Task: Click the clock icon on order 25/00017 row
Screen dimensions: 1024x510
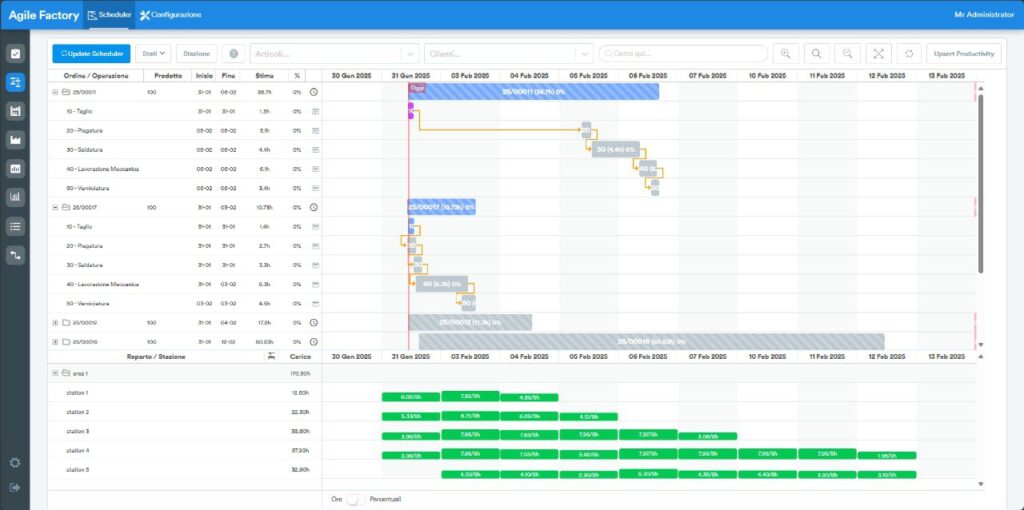Action: 313,208
